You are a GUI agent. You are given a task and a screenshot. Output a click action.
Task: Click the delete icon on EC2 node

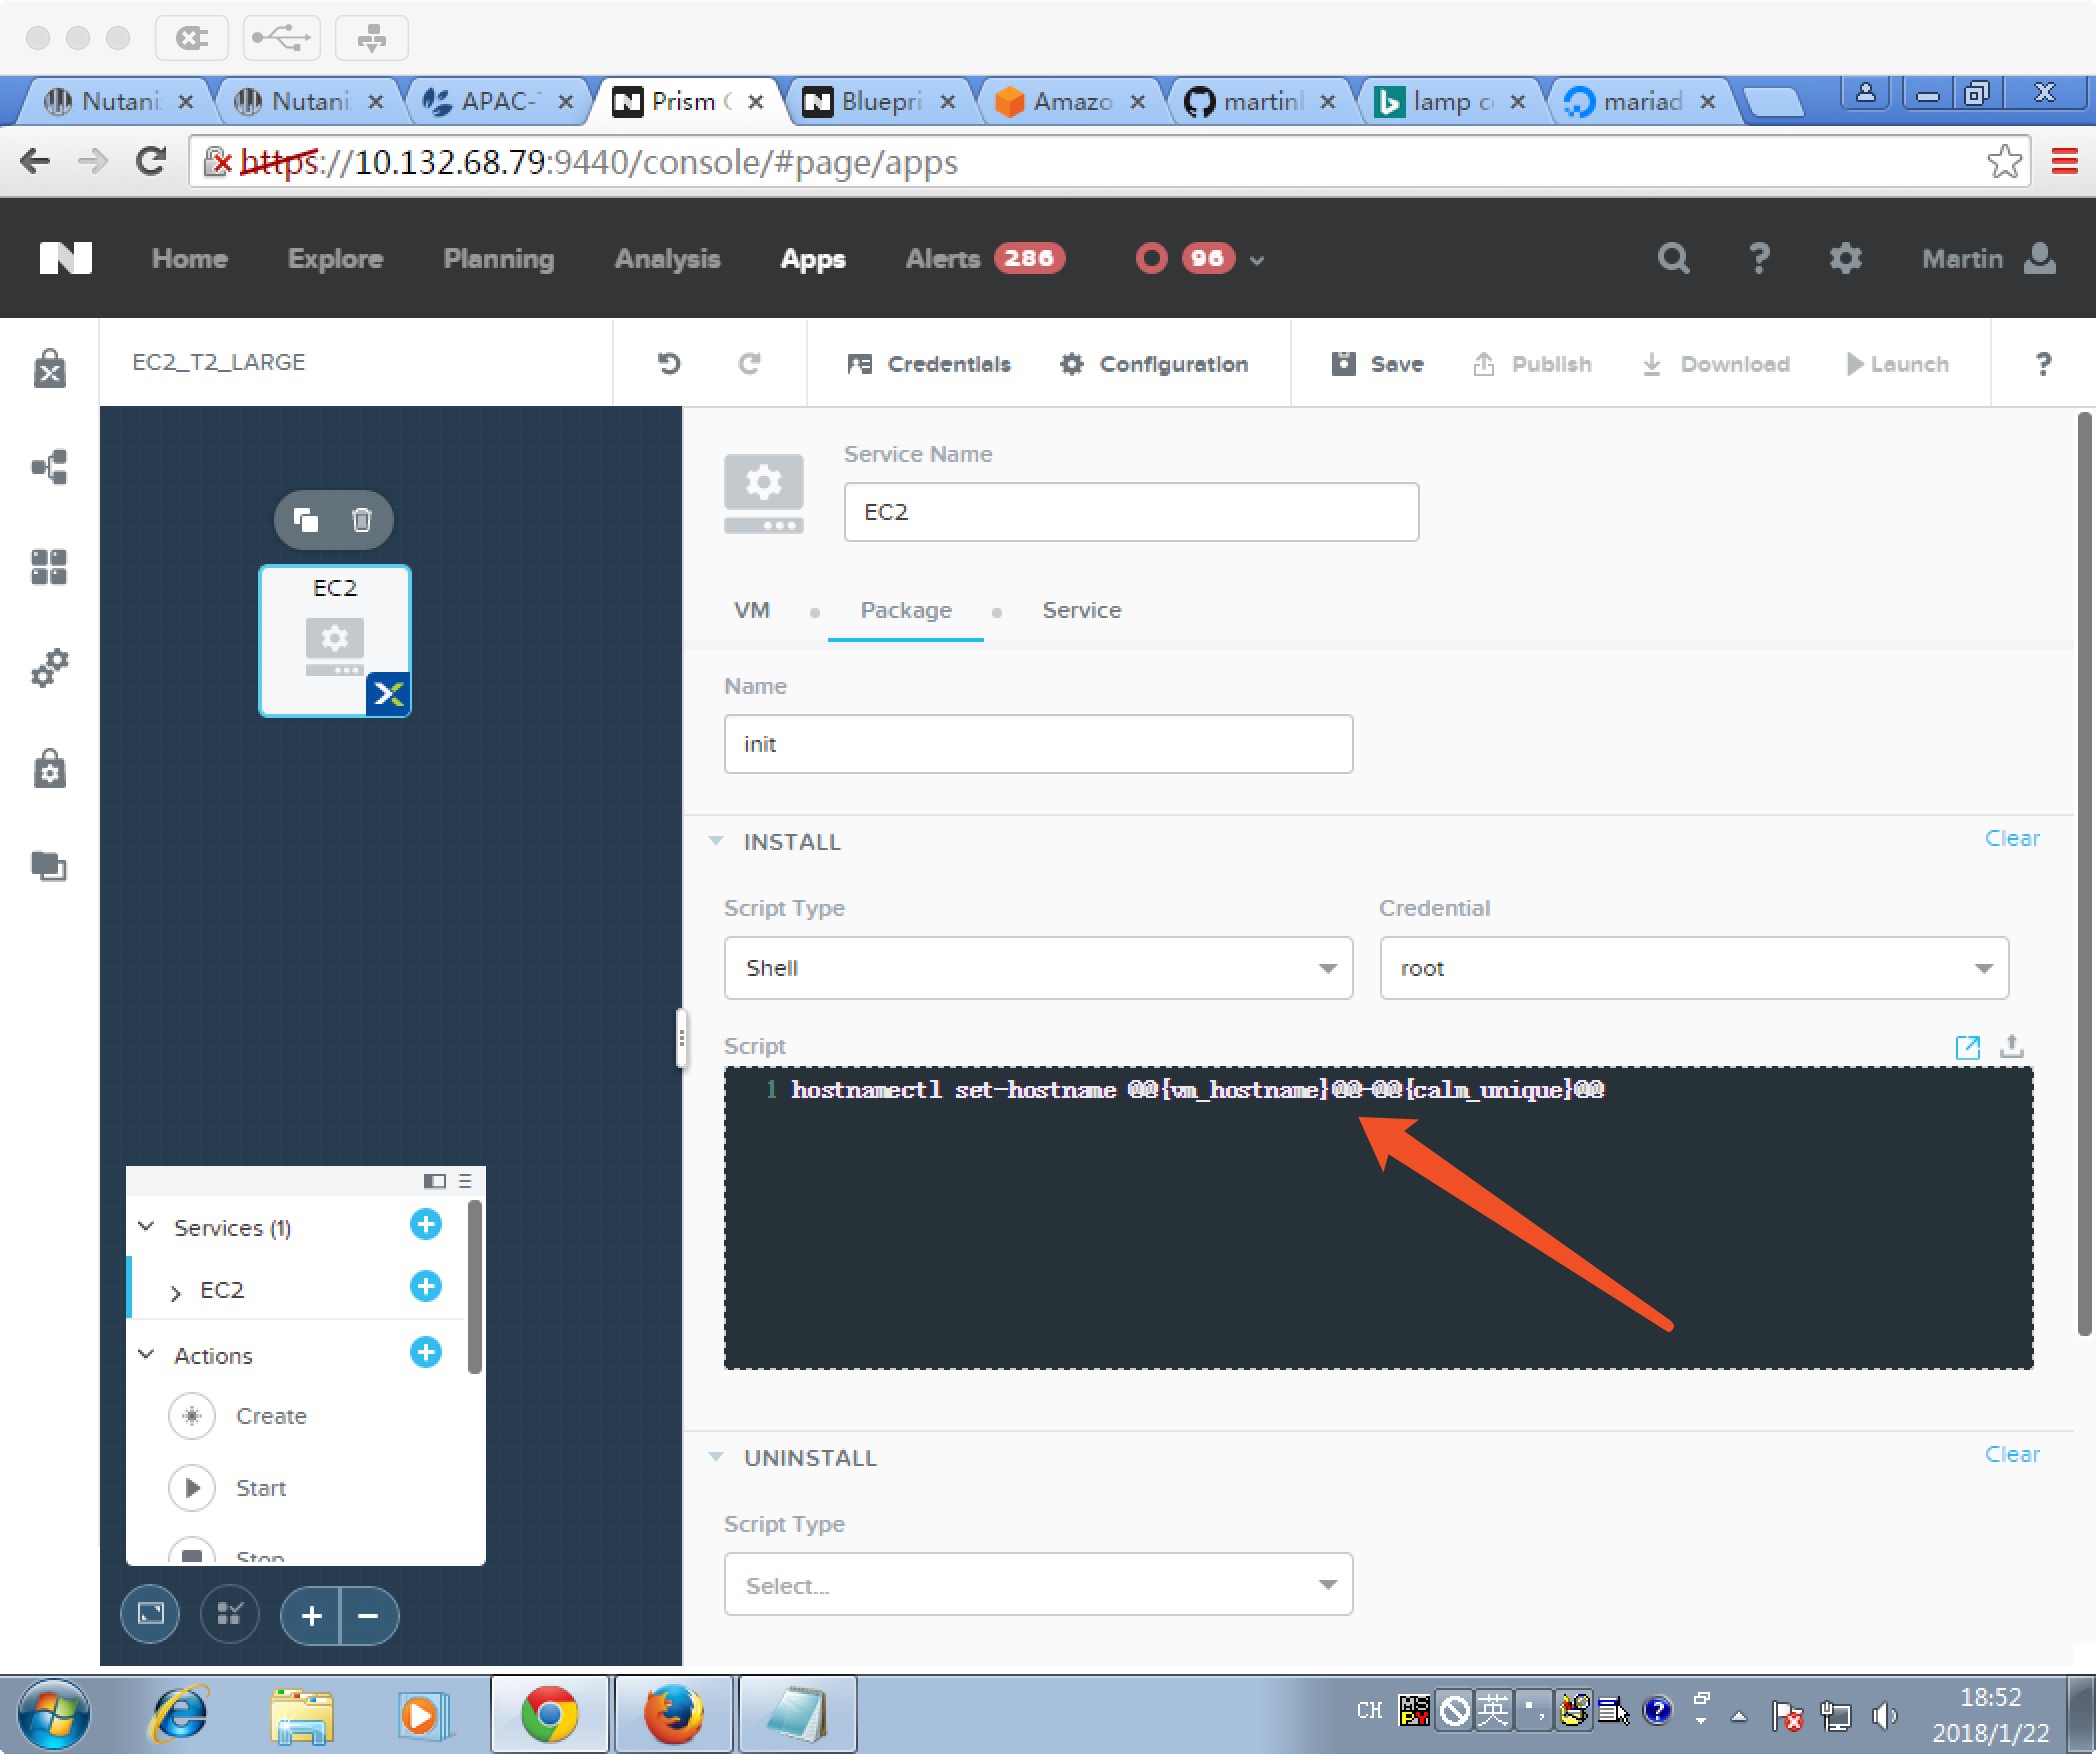[x=364, y=520]
